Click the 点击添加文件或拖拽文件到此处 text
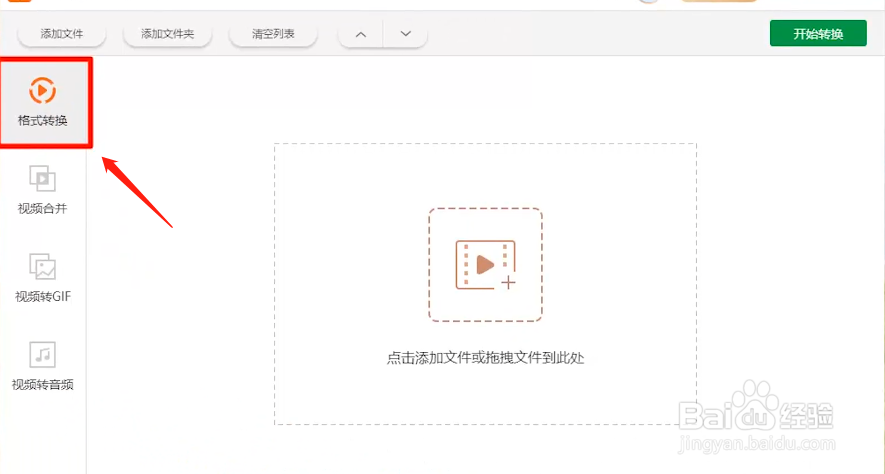 (485, 358)
